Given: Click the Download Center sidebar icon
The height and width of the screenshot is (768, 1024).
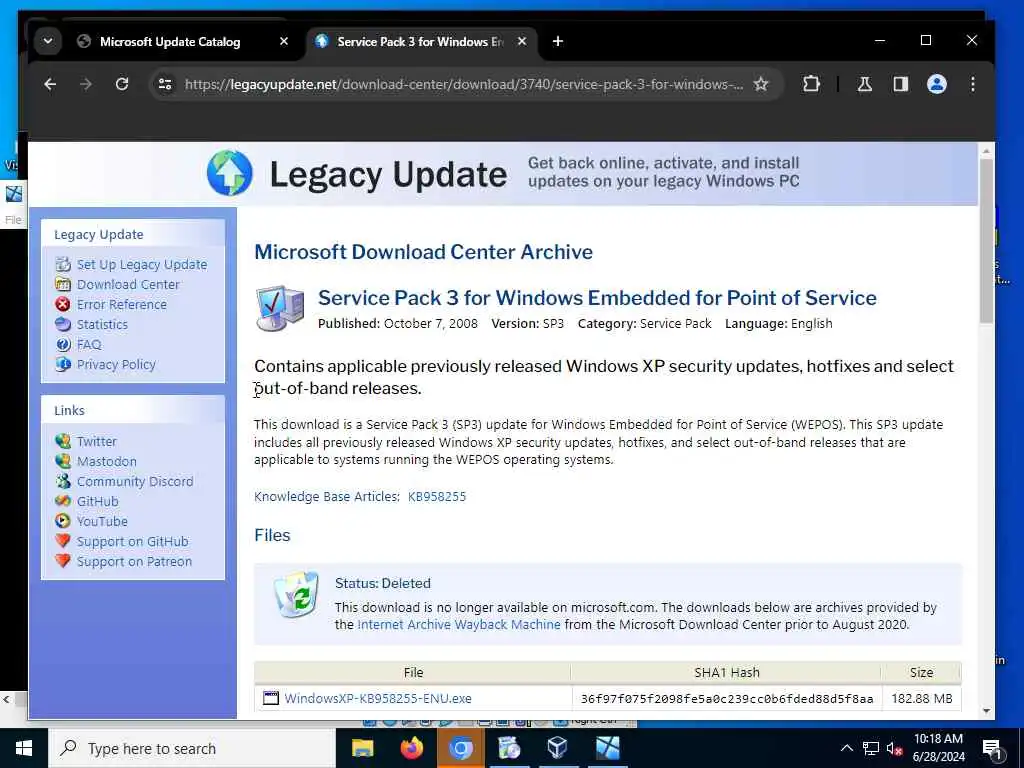Looking at the screenshot, I should click(x=63, y=284).
